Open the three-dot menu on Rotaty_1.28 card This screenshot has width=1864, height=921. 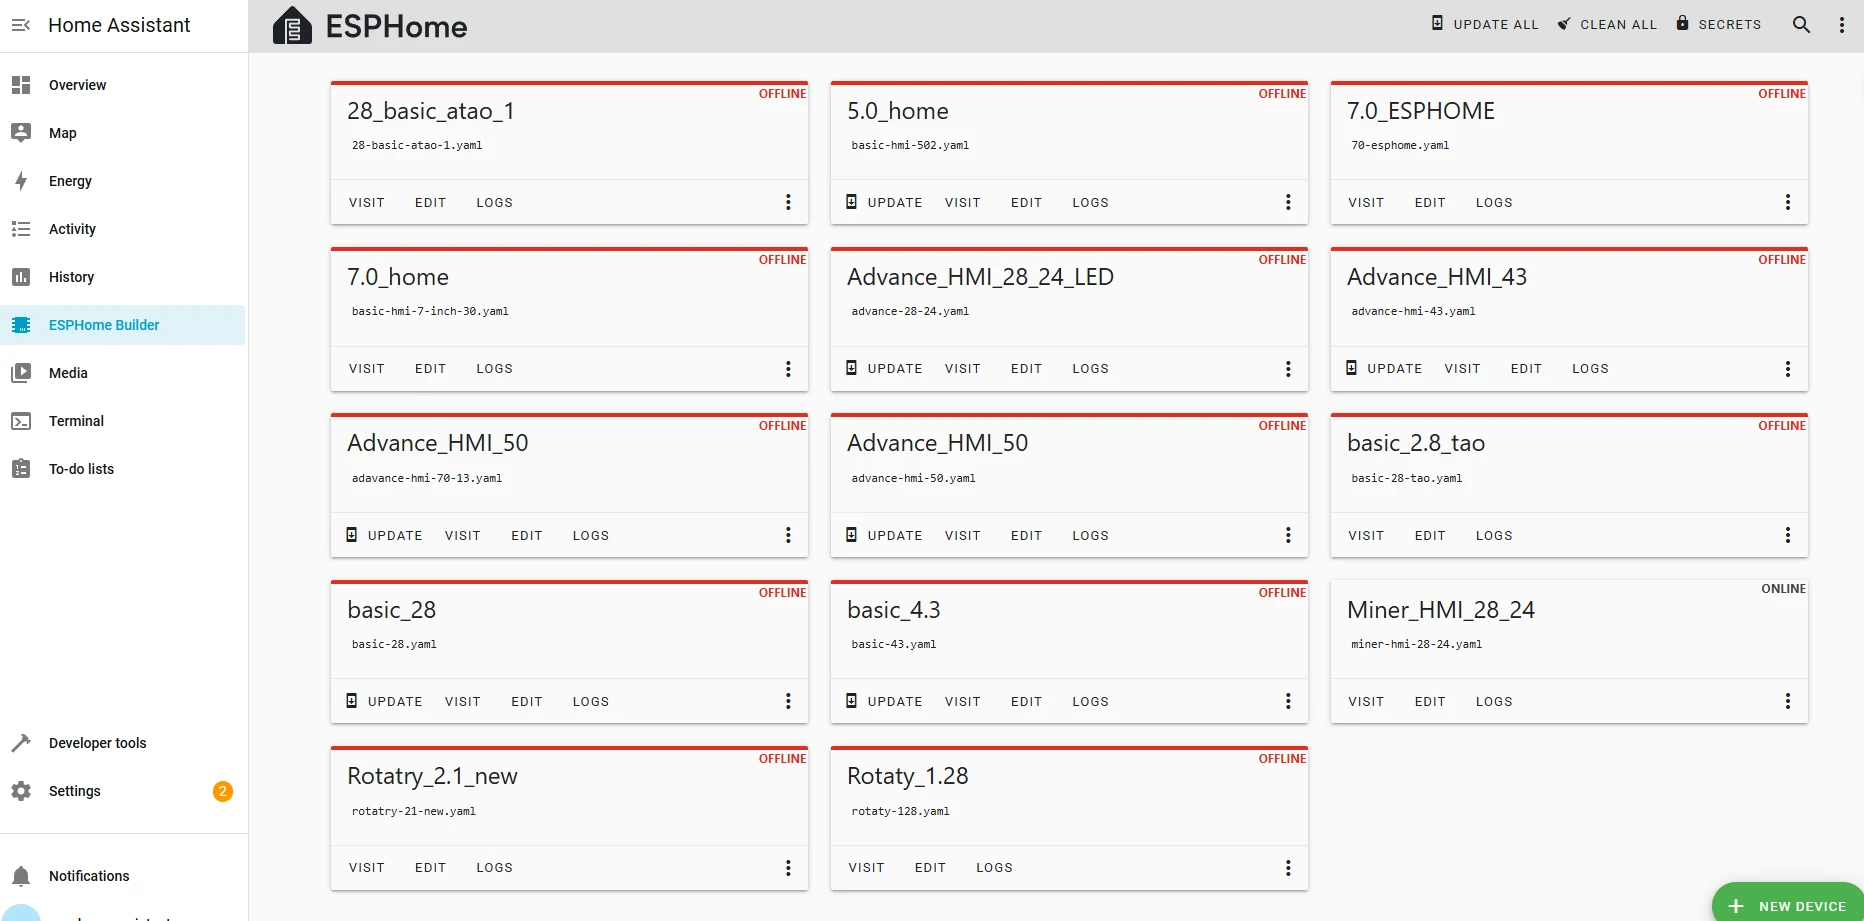(1287, 868)
